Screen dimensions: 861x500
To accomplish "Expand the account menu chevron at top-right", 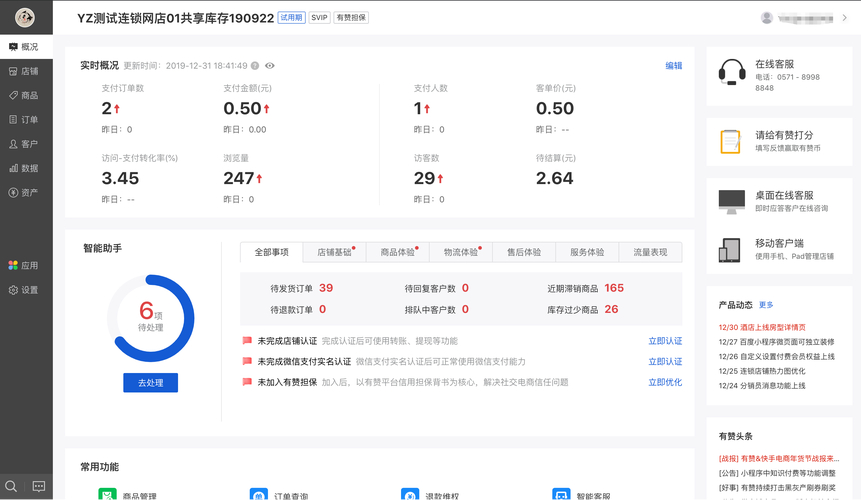I will click(845, 18).
